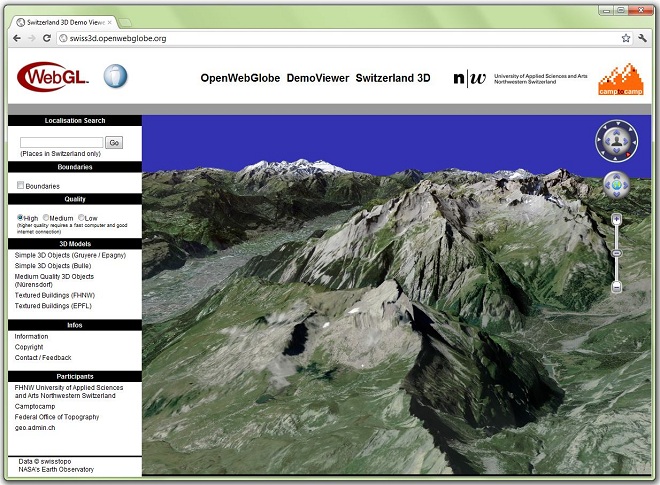Click the OpenWebGlobe blue globe logo

pyautogui.click(x=115, y=76)
